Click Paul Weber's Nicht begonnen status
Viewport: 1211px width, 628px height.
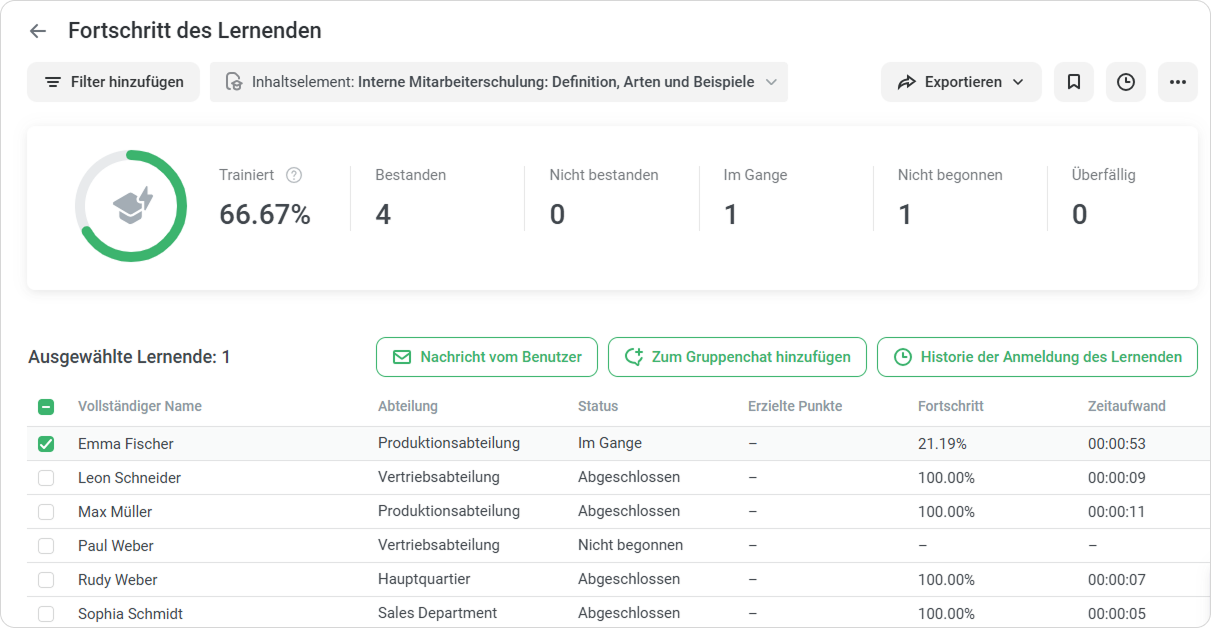click(631, 545)
